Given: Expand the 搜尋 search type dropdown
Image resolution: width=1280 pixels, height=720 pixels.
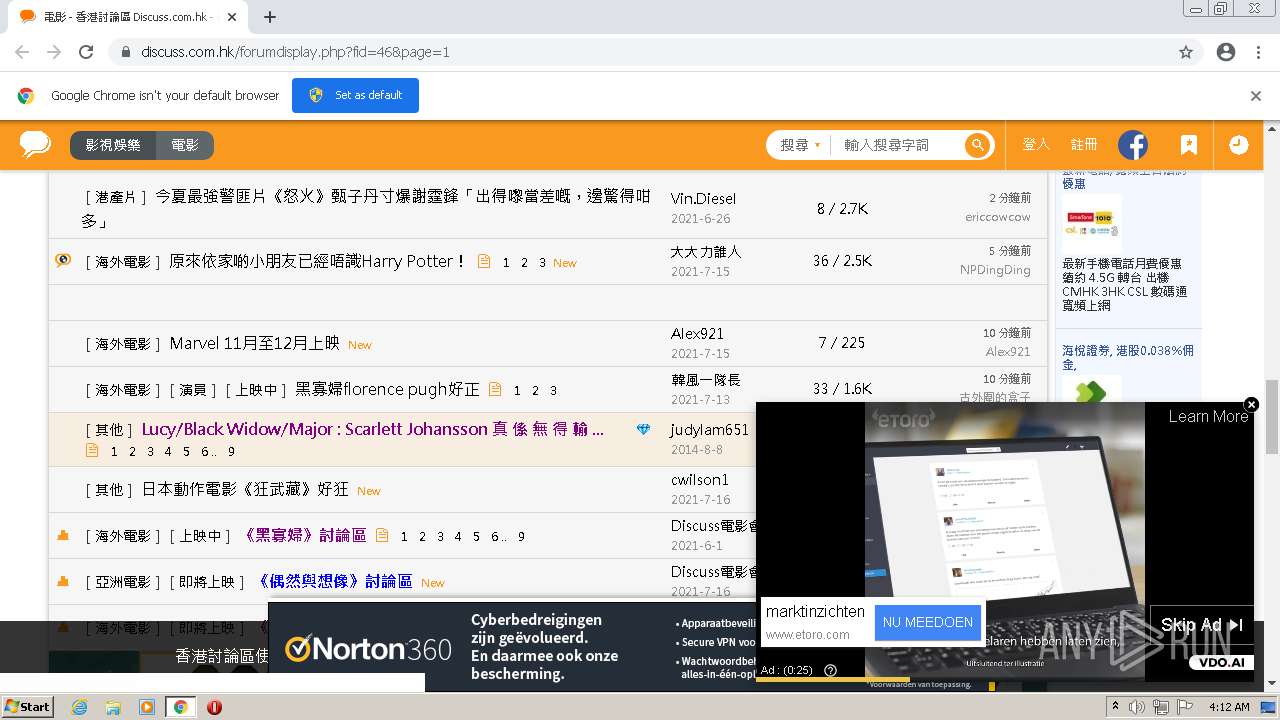Looking at the screenshot, I should 800,145.
